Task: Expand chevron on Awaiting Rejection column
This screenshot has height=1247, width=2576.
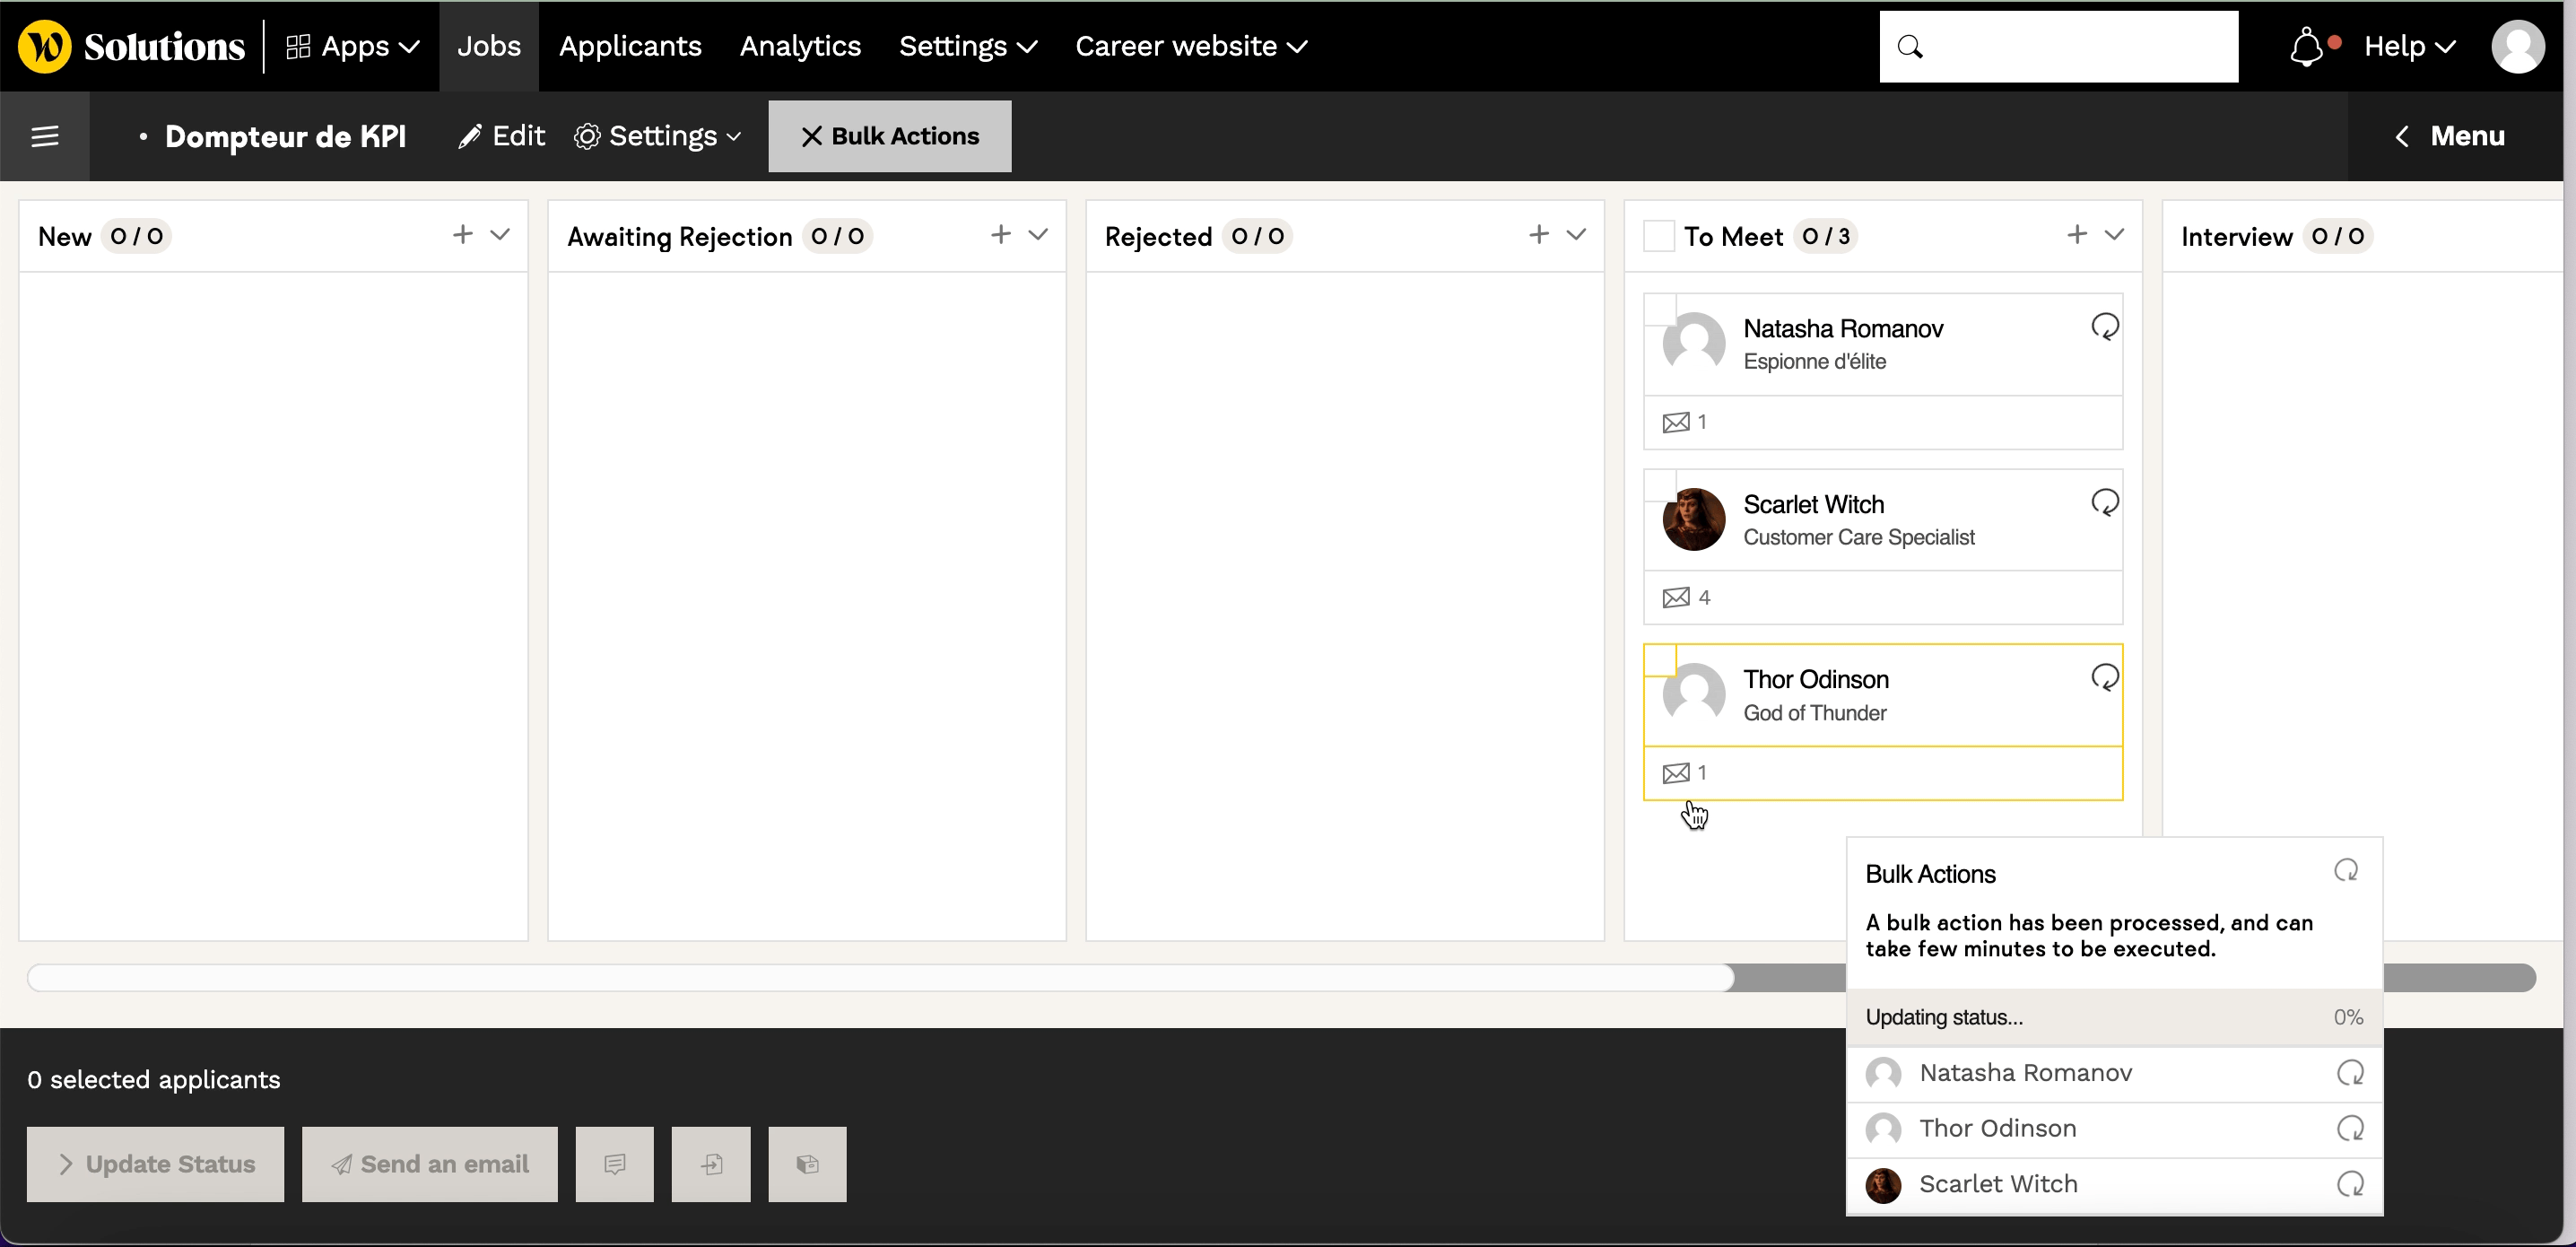Action: (1038, 235)
